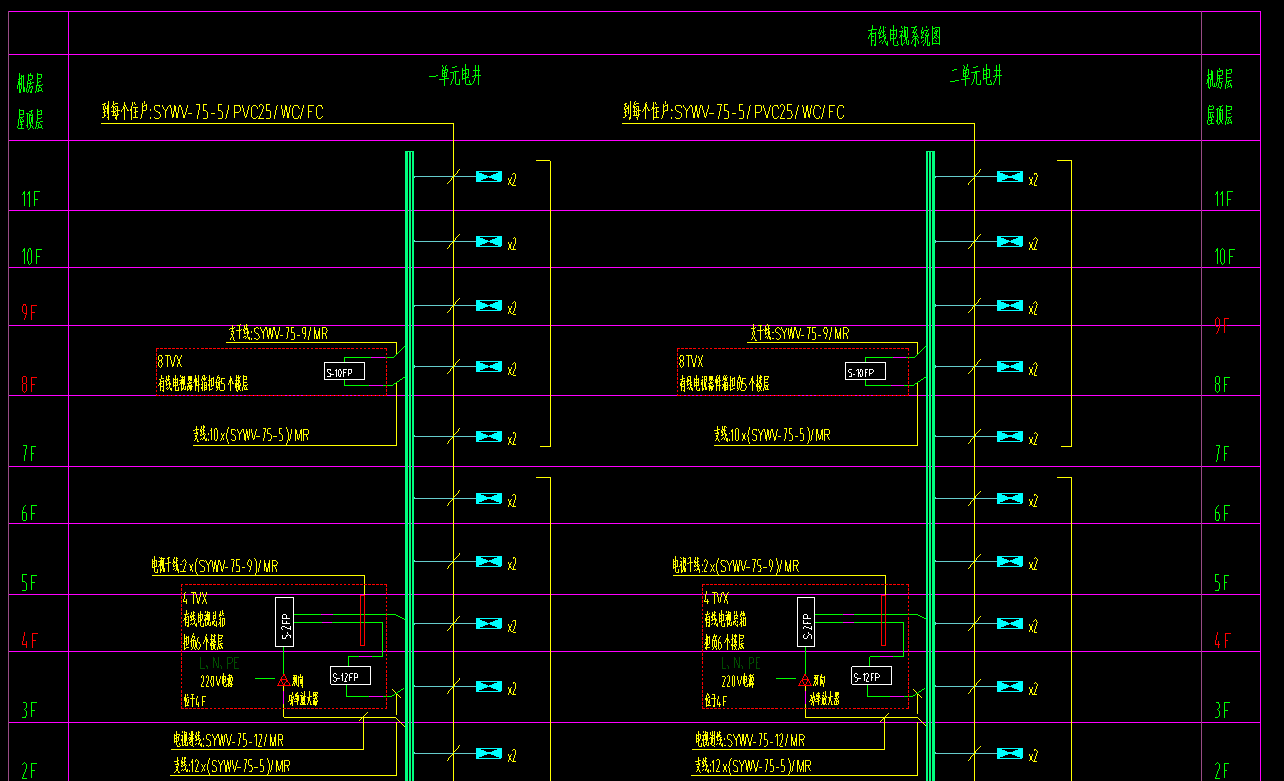Viewport: 1284px width, 781px height.
Task: Select the triple green riser line in unit one
Action: pyautogui.click(x=409, y=465)
